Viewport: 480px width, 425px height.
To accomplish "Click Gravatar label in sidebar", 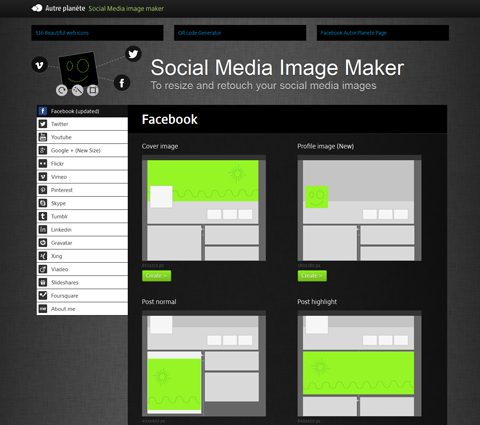I will click(x=61, y=243).
